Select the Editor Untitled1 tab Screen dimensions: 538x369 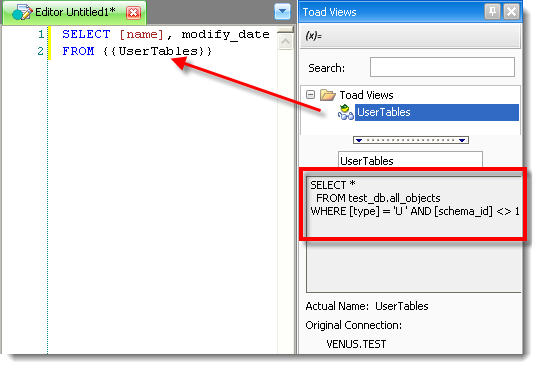pyautogui.click(x=74, y=13)
